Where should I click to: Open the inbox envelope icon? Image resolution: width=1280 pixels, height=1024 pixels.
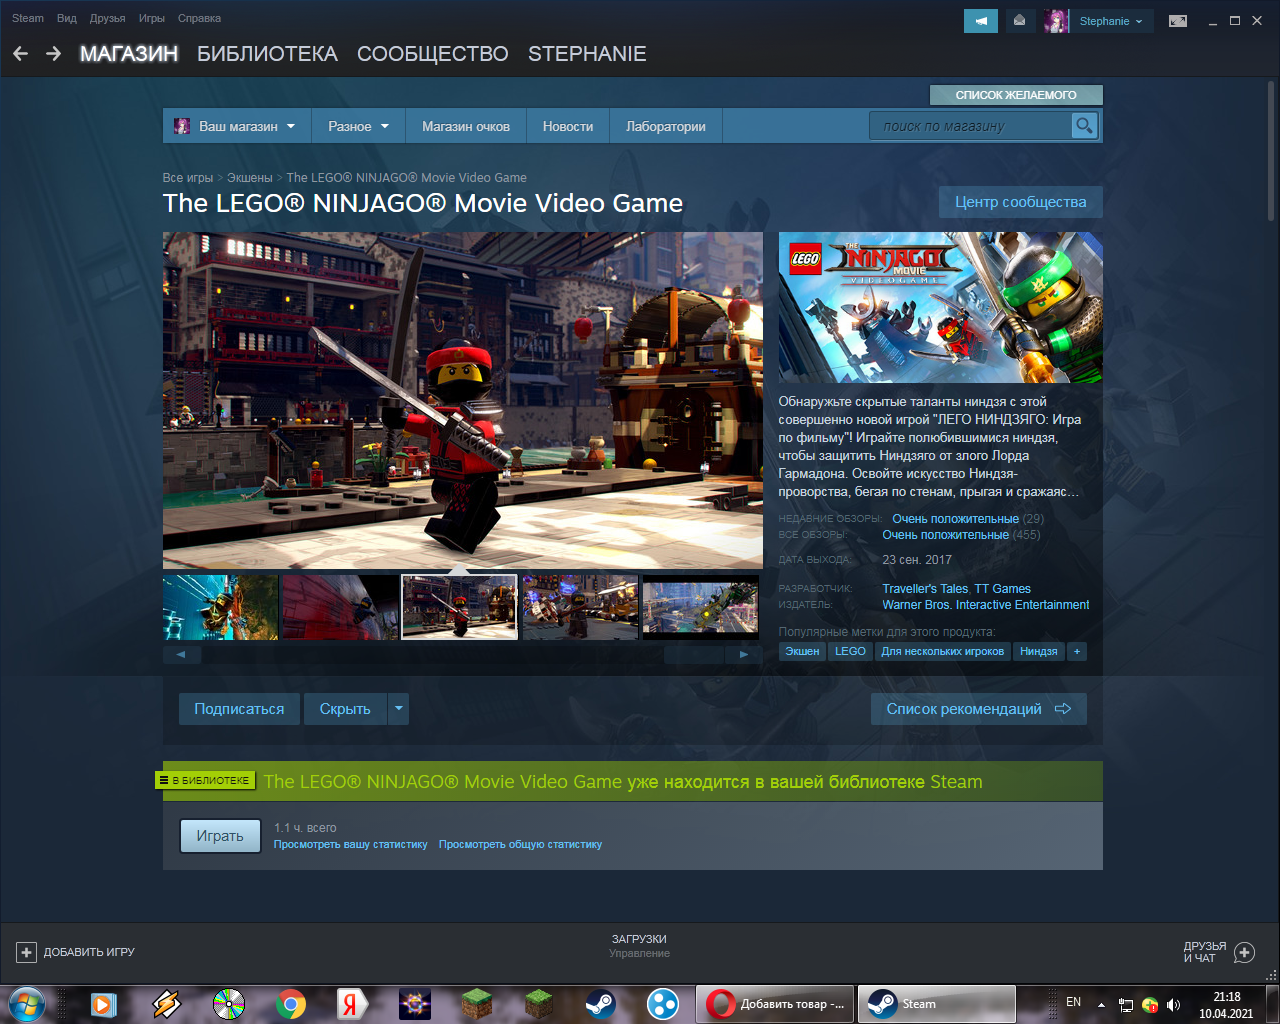coord(1019,21)
